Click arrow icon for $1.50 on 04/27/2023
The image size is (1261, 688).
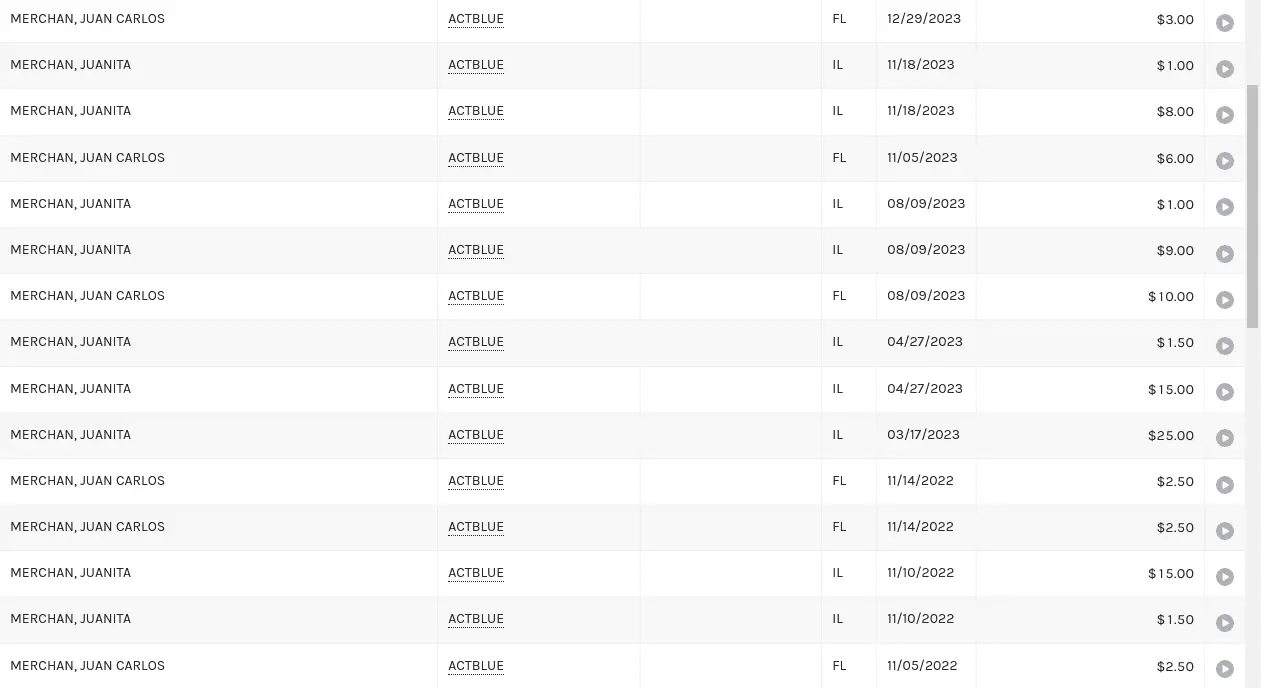point(1224,346)
